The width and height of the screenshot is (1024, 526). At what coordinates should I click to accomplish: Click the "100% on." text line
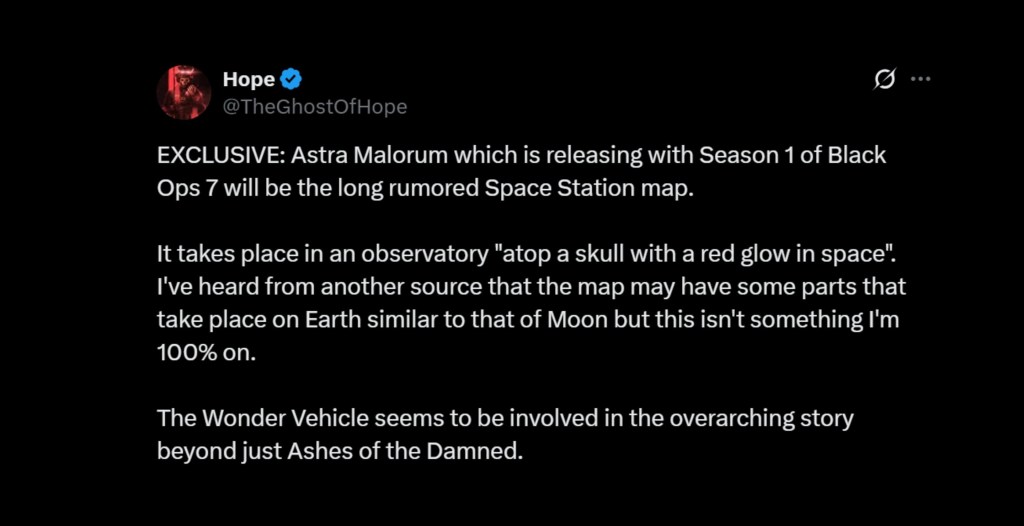pyautogui.click(x=200, y=352)
